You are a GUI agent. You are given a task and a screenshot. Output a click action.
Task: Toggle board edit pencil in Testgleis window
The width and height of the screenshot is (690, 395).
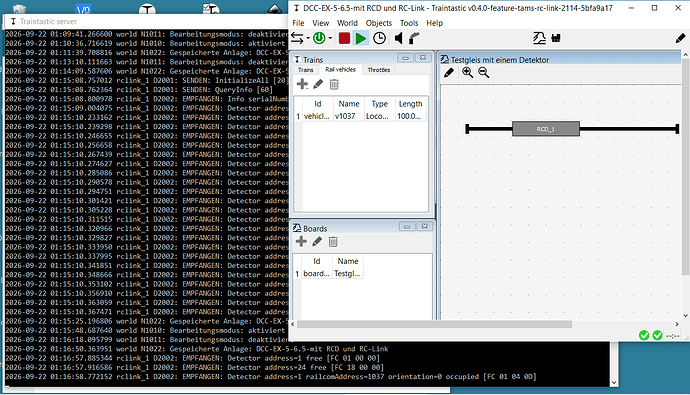449,73
